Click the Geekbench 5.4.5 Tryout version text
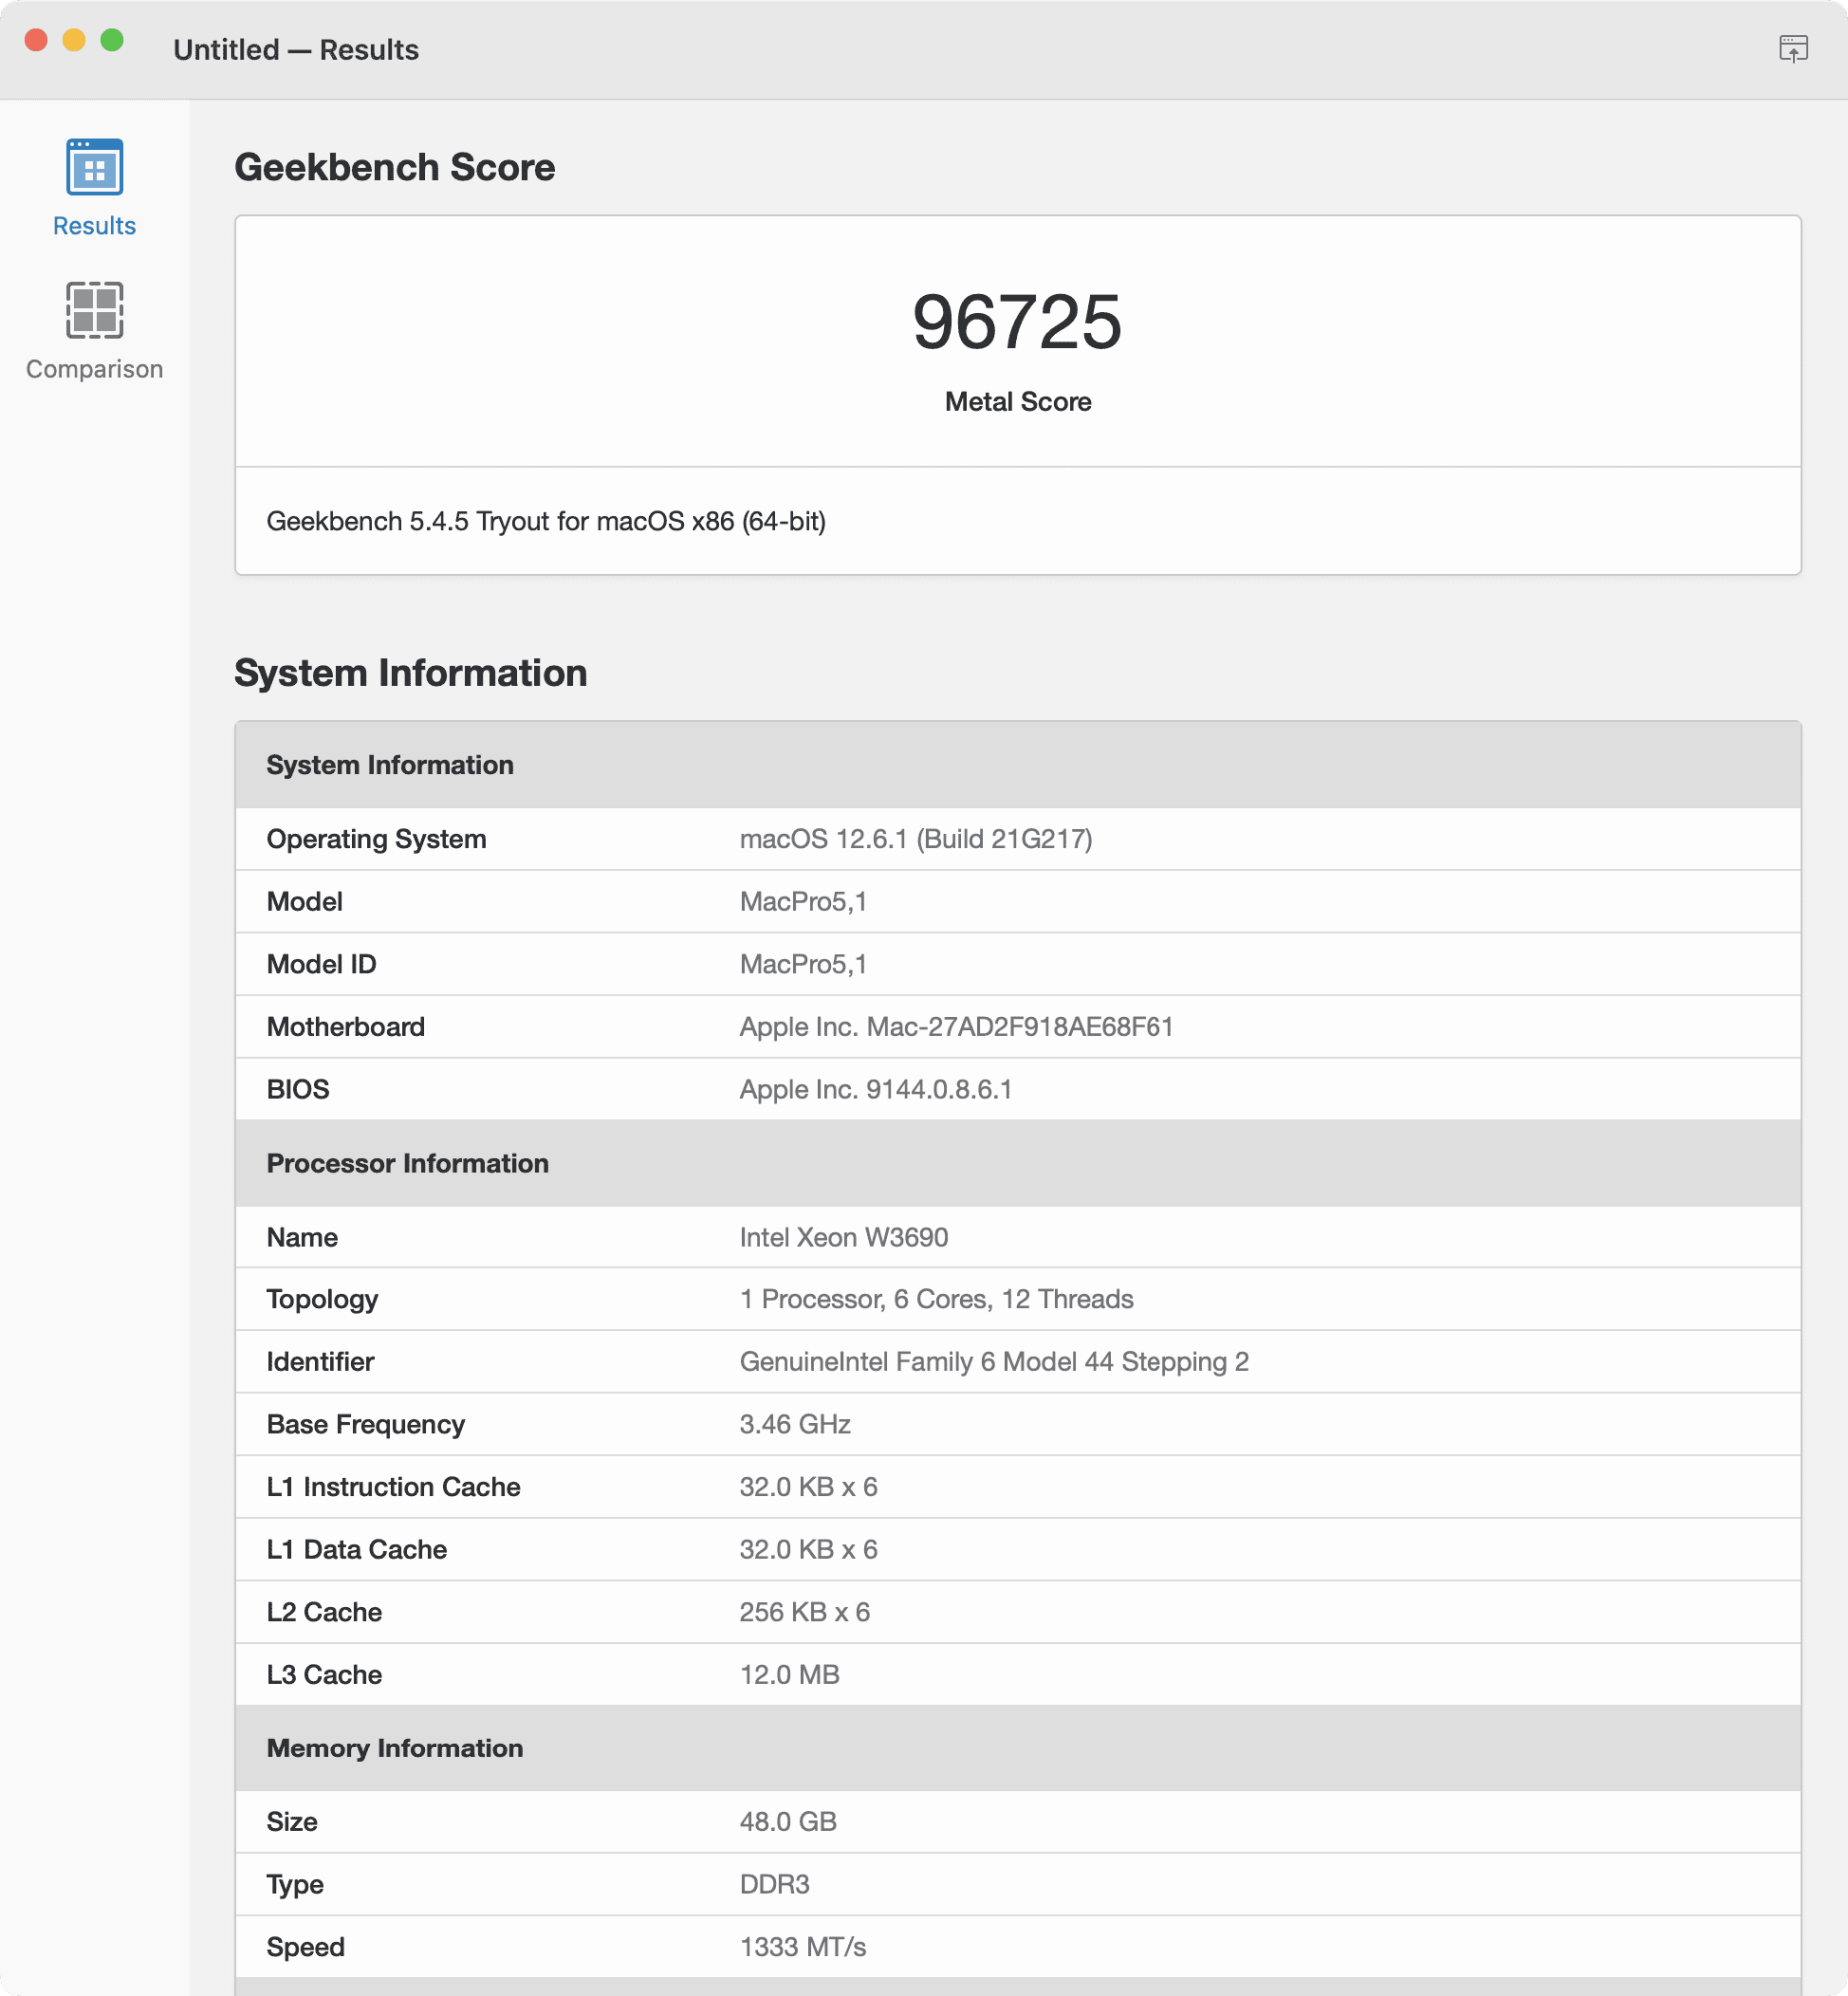The width and height of the screenshot is (1848, 1996). [x=546, y=521]
